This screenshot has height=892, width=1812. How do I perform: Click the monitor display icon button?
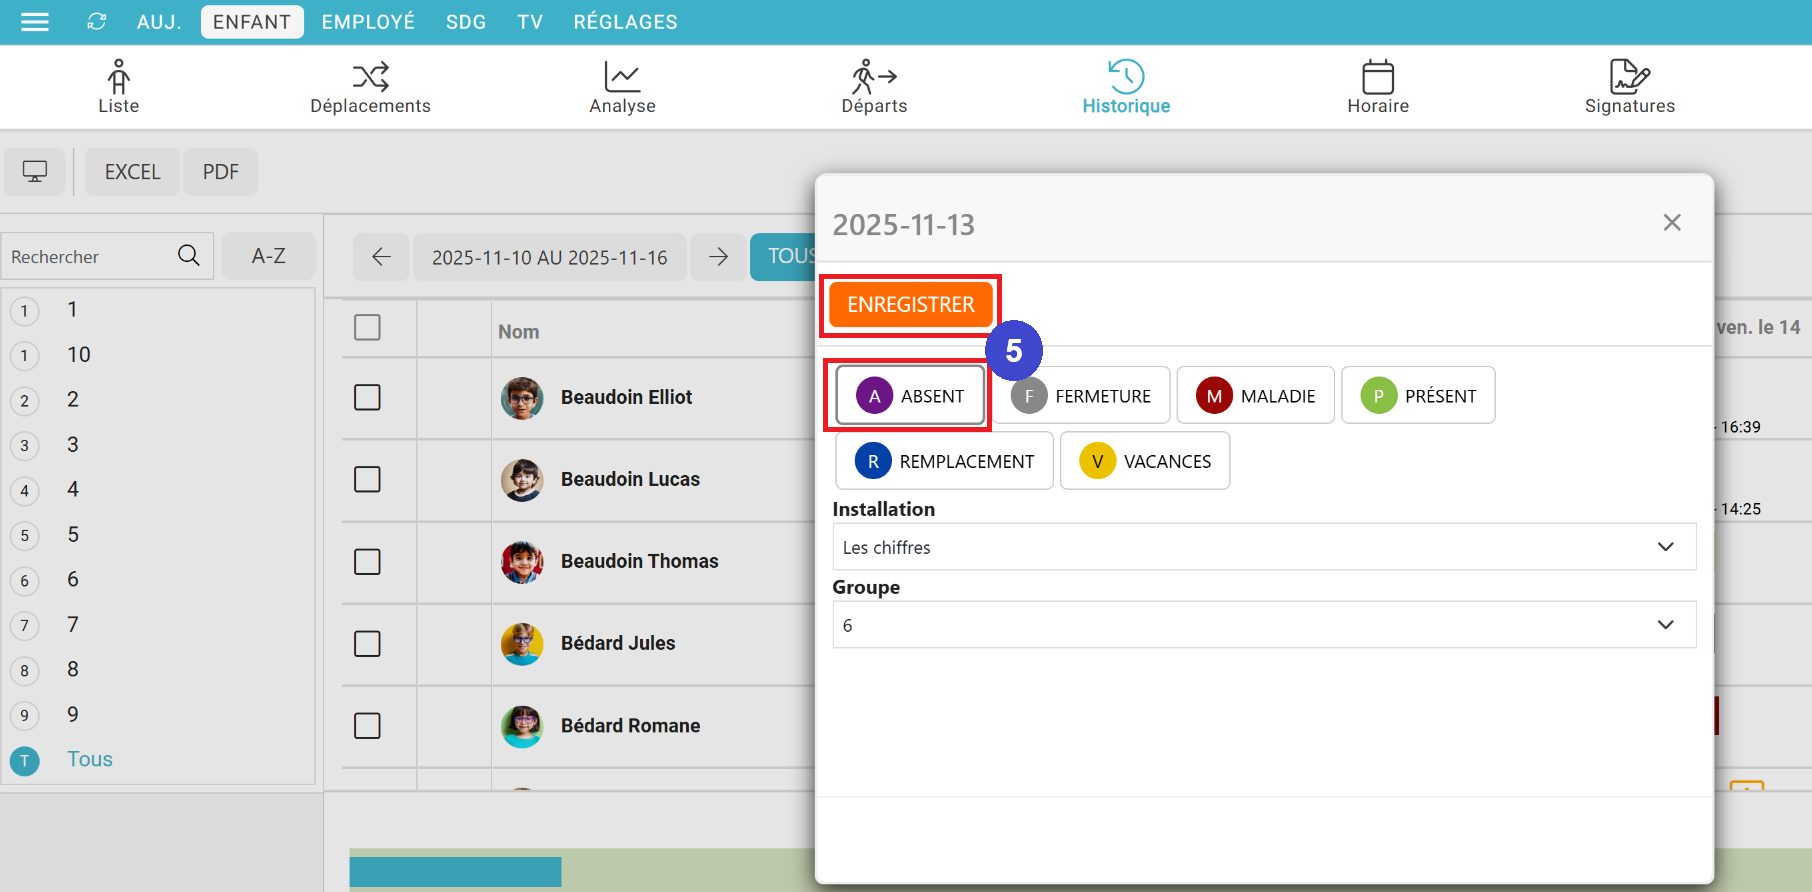click(35, 172)
